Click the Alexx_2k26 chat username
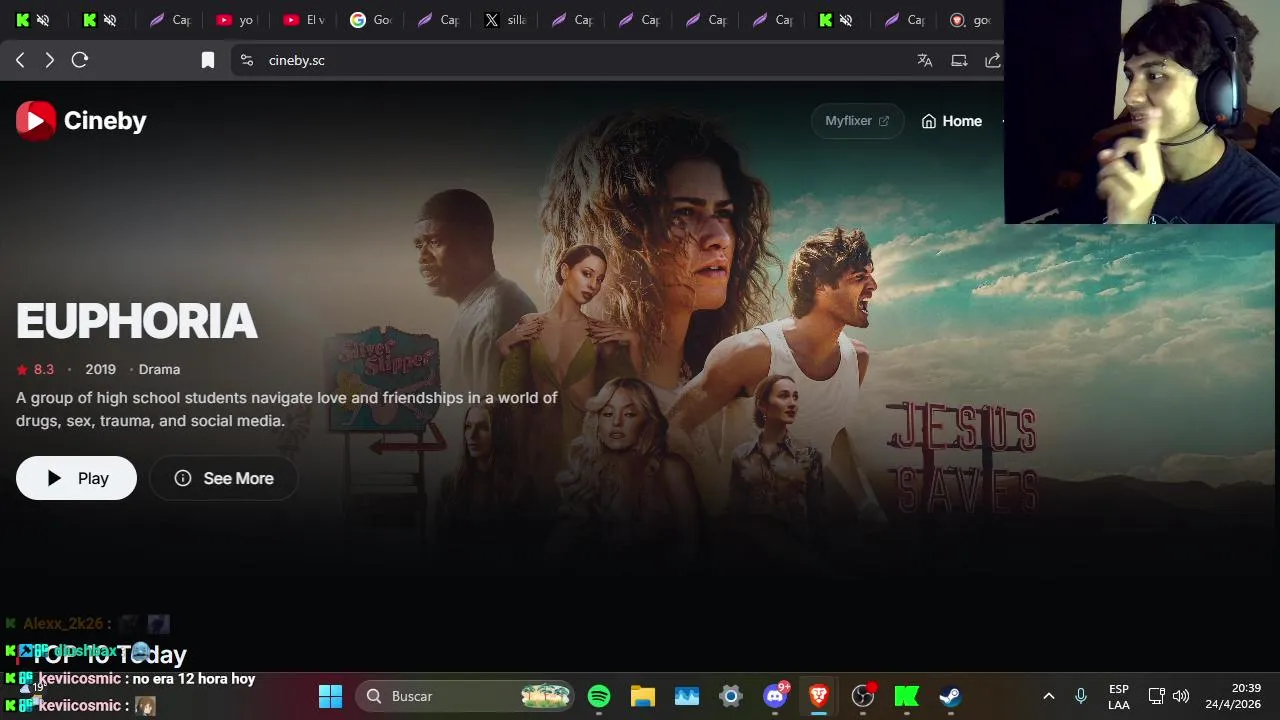Image resolution: width=1280 pixels, height=720 pixels. (64, 624)
